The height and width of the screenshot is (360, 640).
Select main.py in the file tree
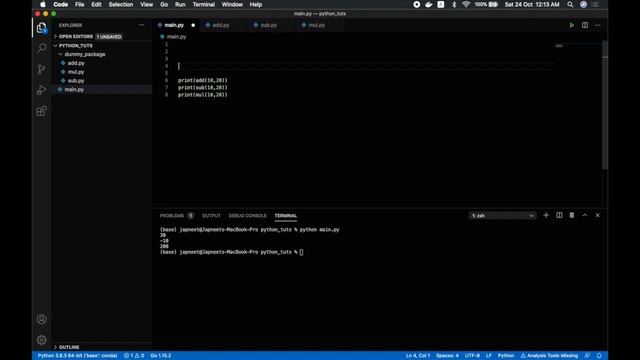(x=74, y=89)
